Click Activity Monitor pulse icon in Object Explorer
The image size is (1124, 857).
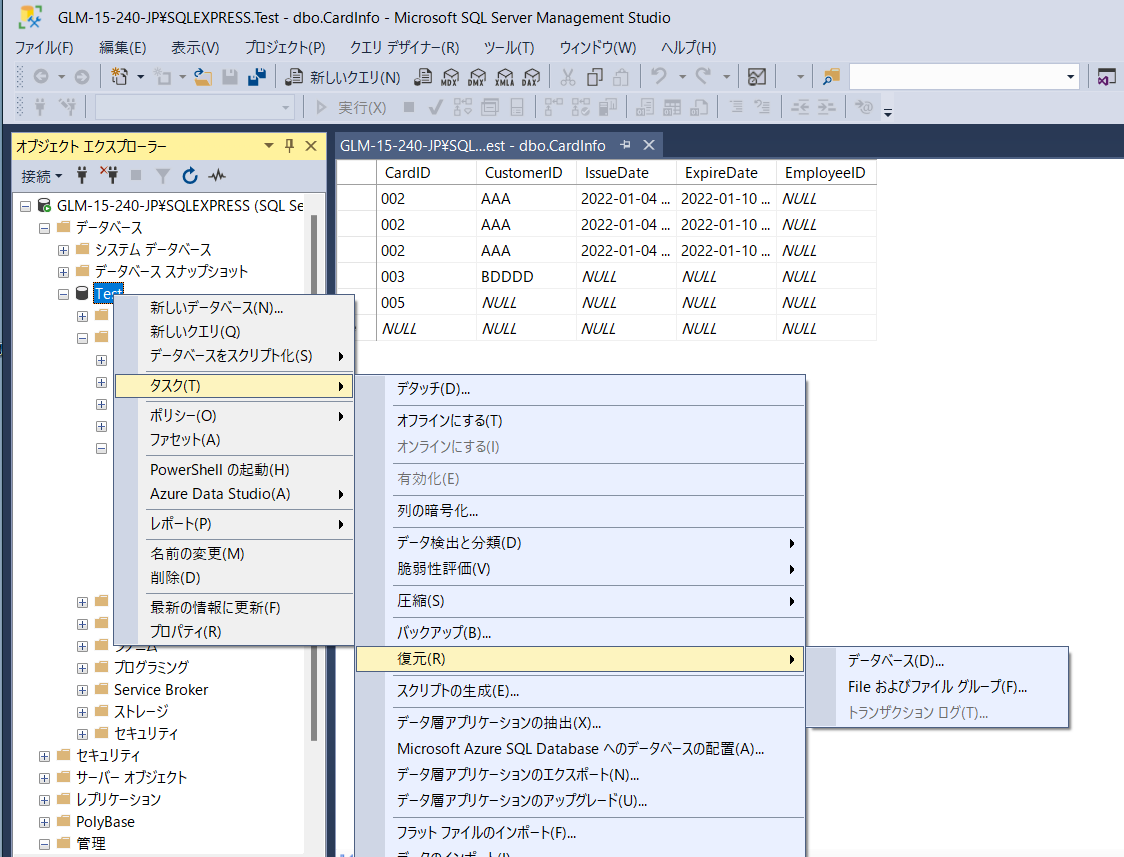[217, 176]
